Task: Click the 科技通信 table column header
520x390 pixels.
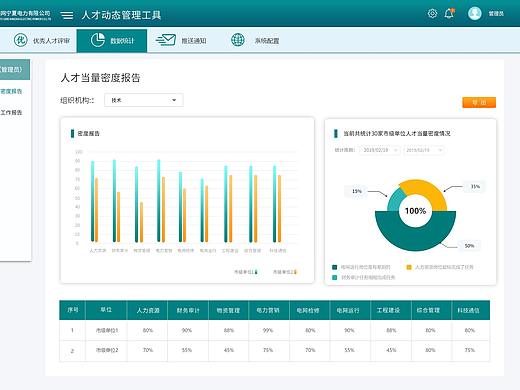Action: [470, 310]
